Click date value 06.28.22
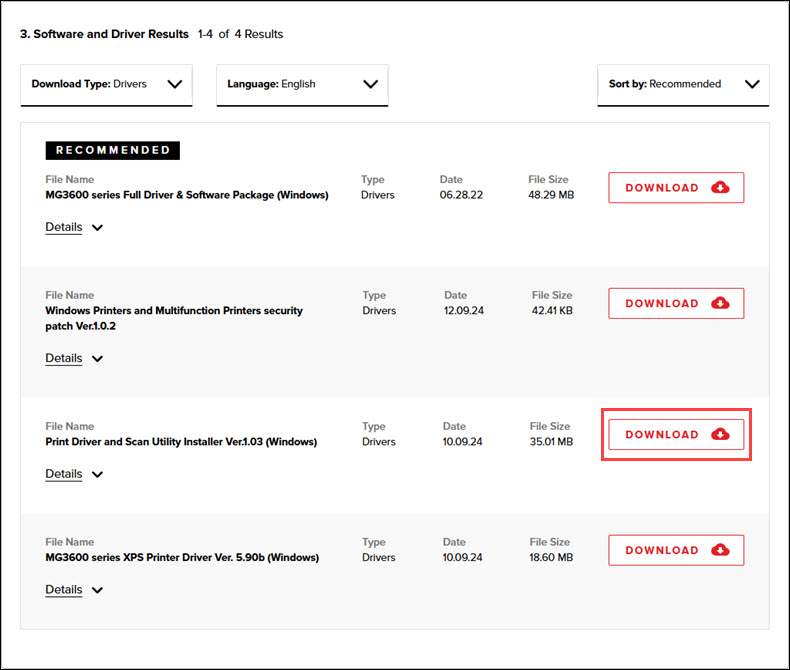 (x=461, y=195)
